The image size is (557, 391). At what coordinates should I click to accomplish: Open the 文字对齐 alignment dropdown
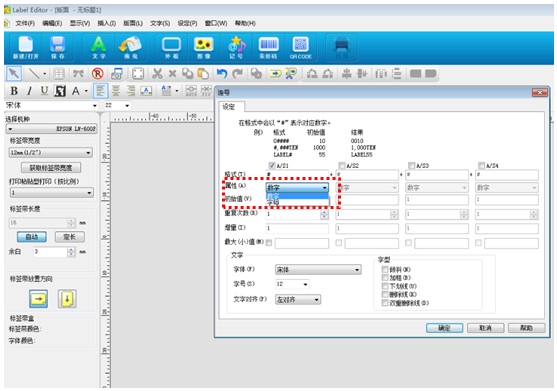point(298,299)
